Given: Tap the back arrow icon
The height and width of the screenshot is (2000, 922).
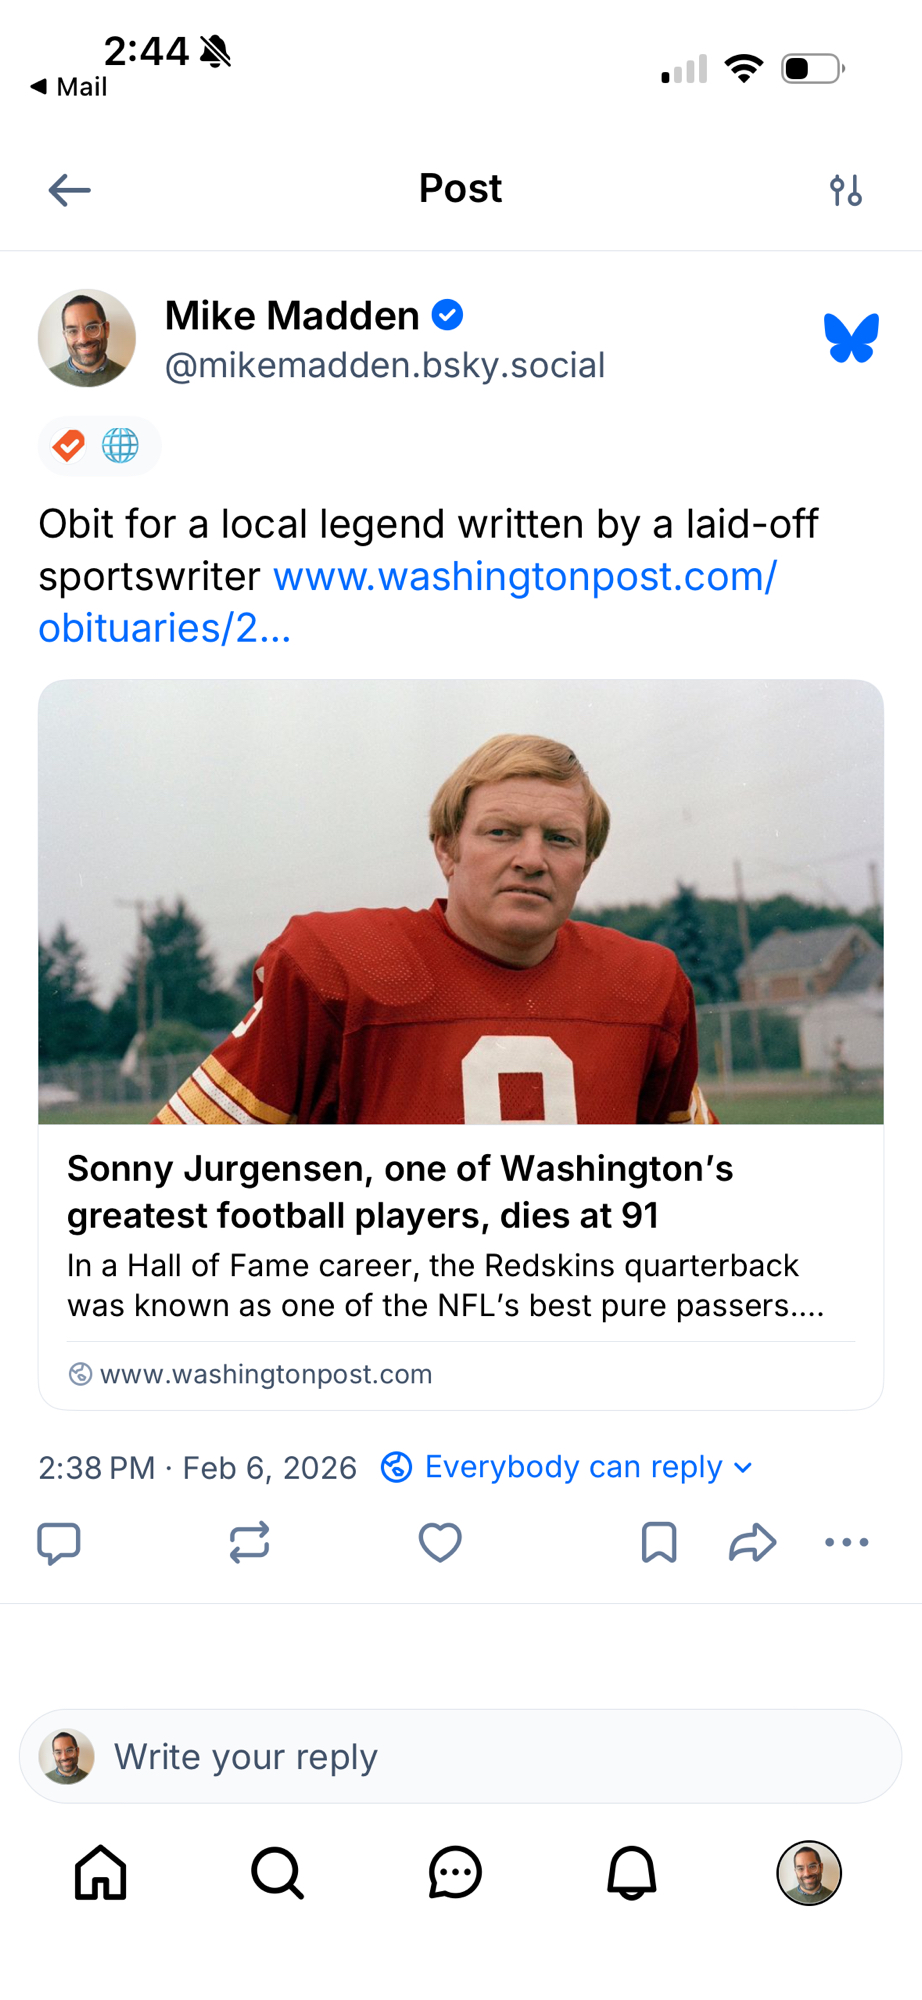Looking at the screenshot, I should click(x=69, y=190).
